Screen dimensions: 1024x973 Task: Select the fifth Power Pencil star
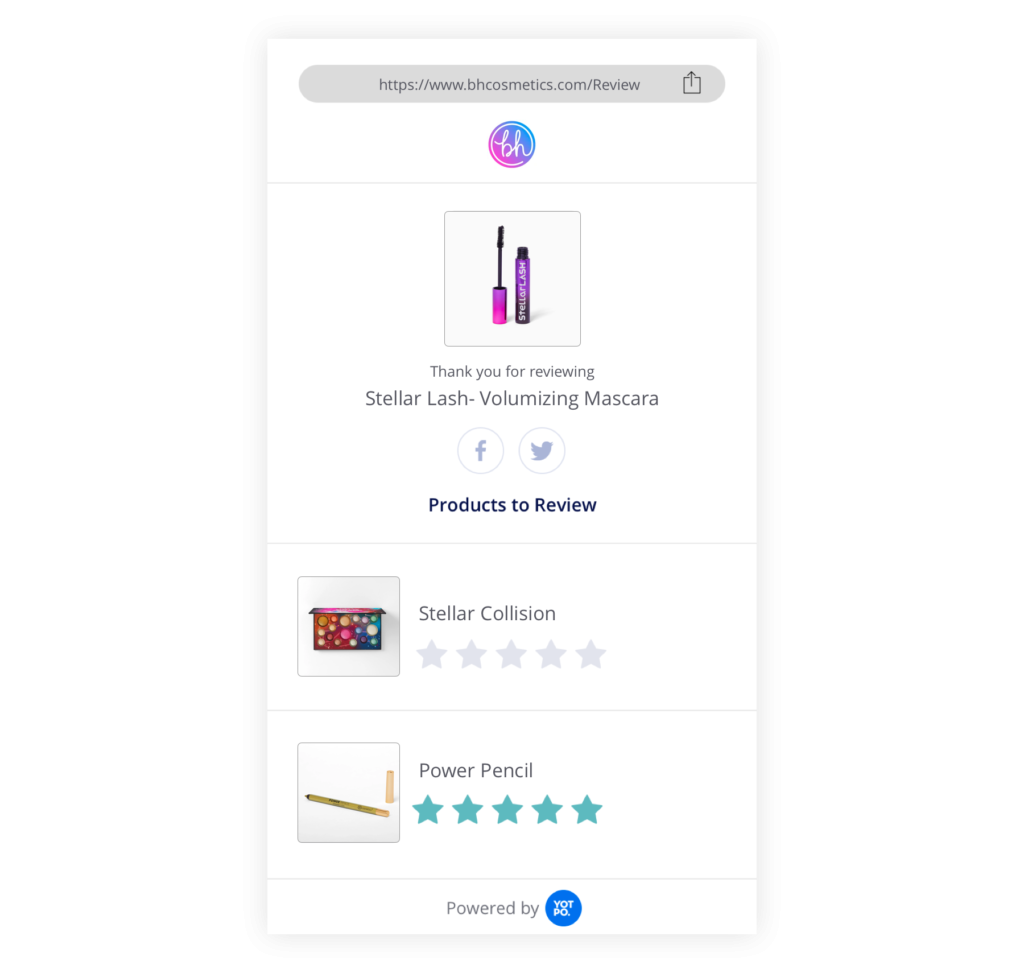587,810
